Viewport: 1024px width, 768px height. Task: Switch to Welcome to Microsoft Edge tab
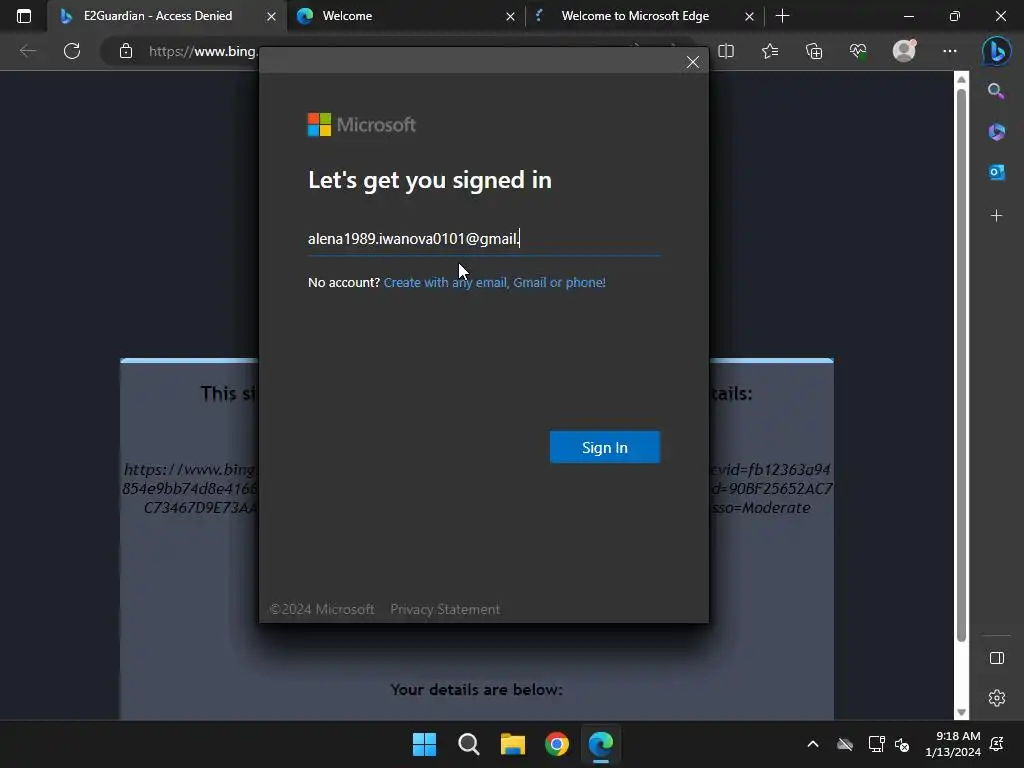[x=645, y=16]
